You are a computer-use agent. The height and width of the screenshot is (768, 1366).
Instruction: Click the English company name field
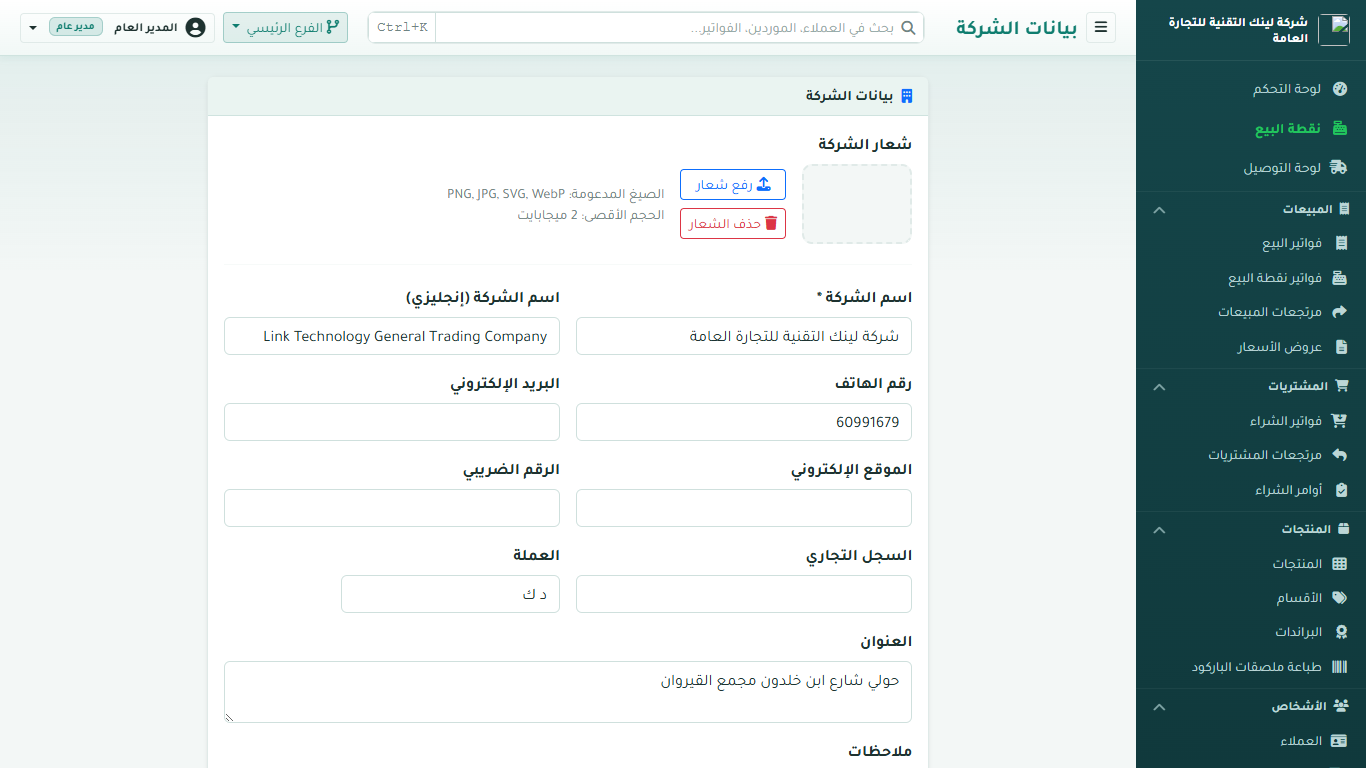pos(392,336)
